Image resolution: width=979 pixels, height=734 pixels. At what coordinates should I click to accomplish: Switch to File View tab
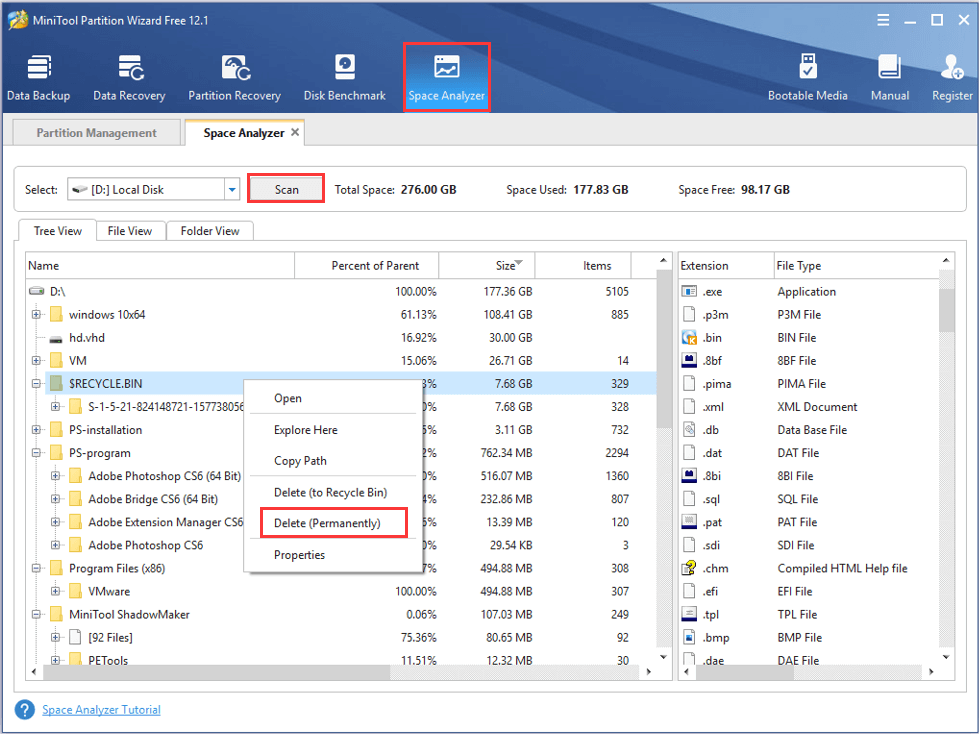pos(130,231)
